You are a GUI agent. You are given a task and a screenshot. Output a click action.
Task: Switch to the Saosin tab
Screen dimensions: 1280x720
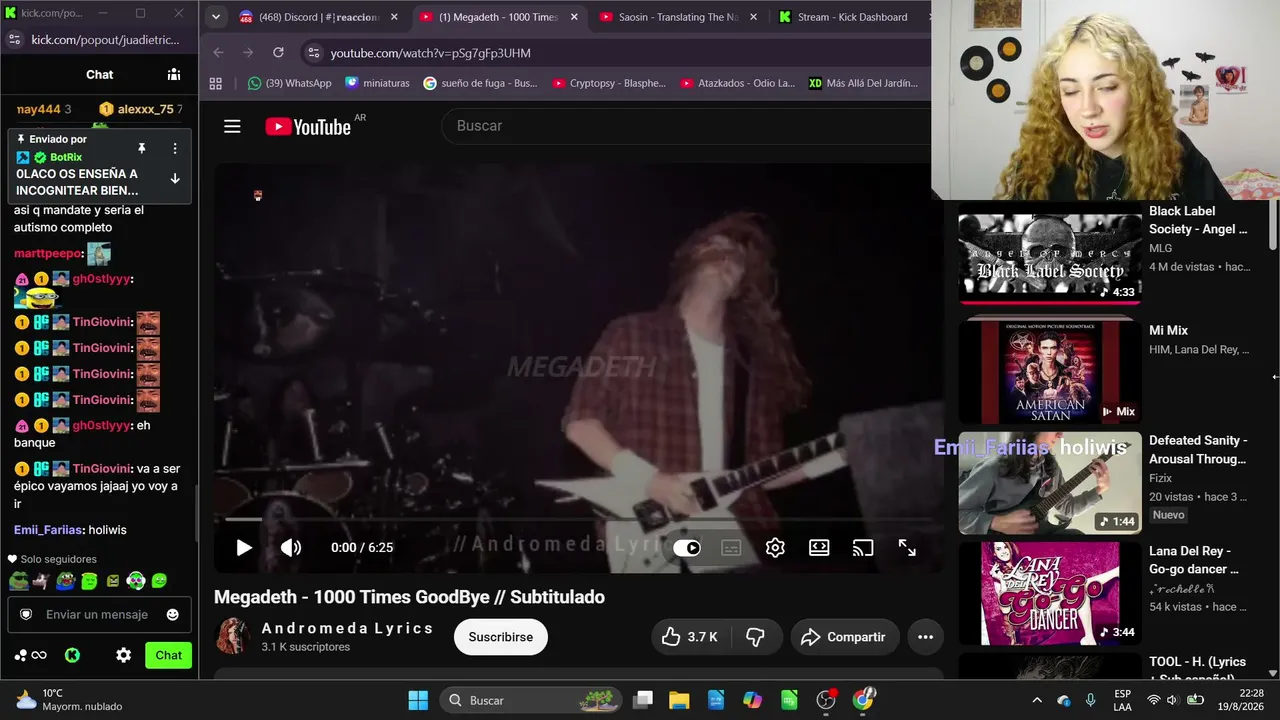[x=678, y=17]
